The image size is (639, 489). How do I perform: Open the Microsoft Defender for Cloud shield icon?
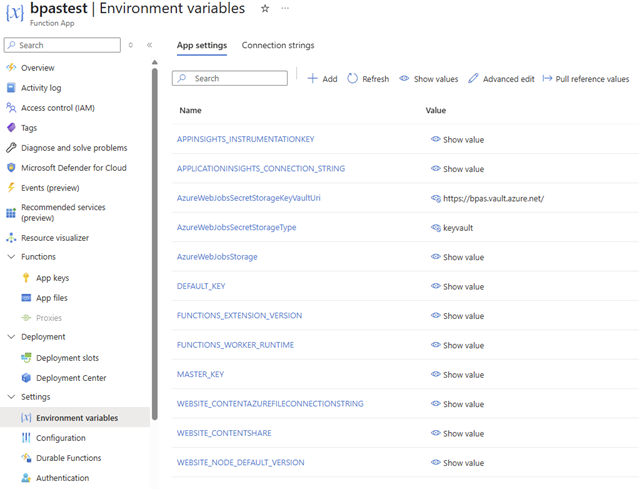(11, 167)
